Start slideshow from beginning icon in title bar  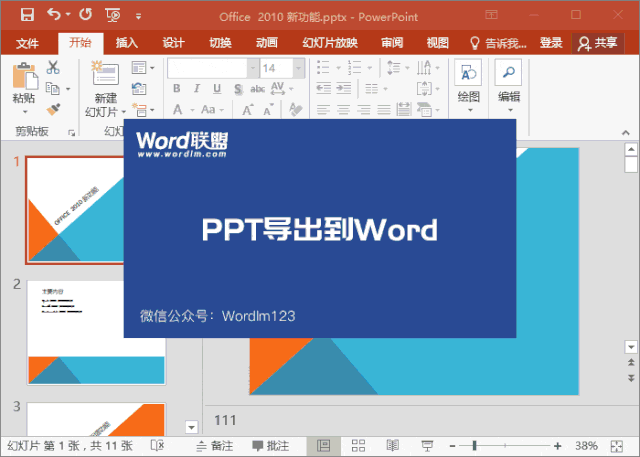point(113,15)
